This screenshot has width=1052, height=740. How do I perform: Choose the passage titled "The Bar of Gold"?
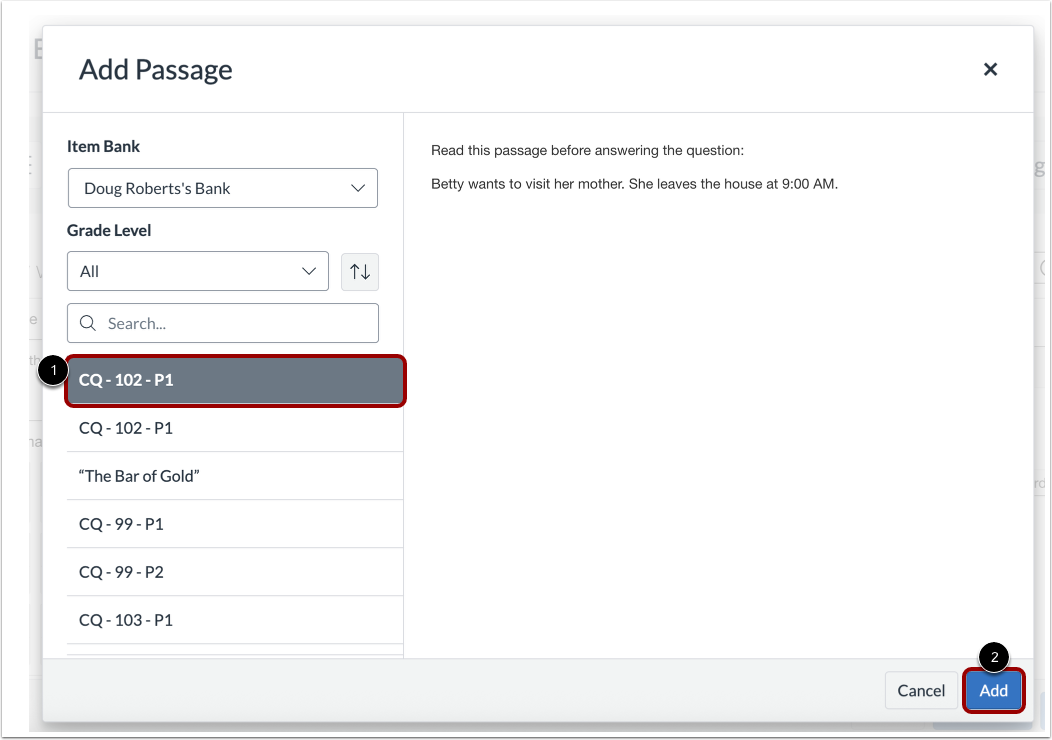235,476
